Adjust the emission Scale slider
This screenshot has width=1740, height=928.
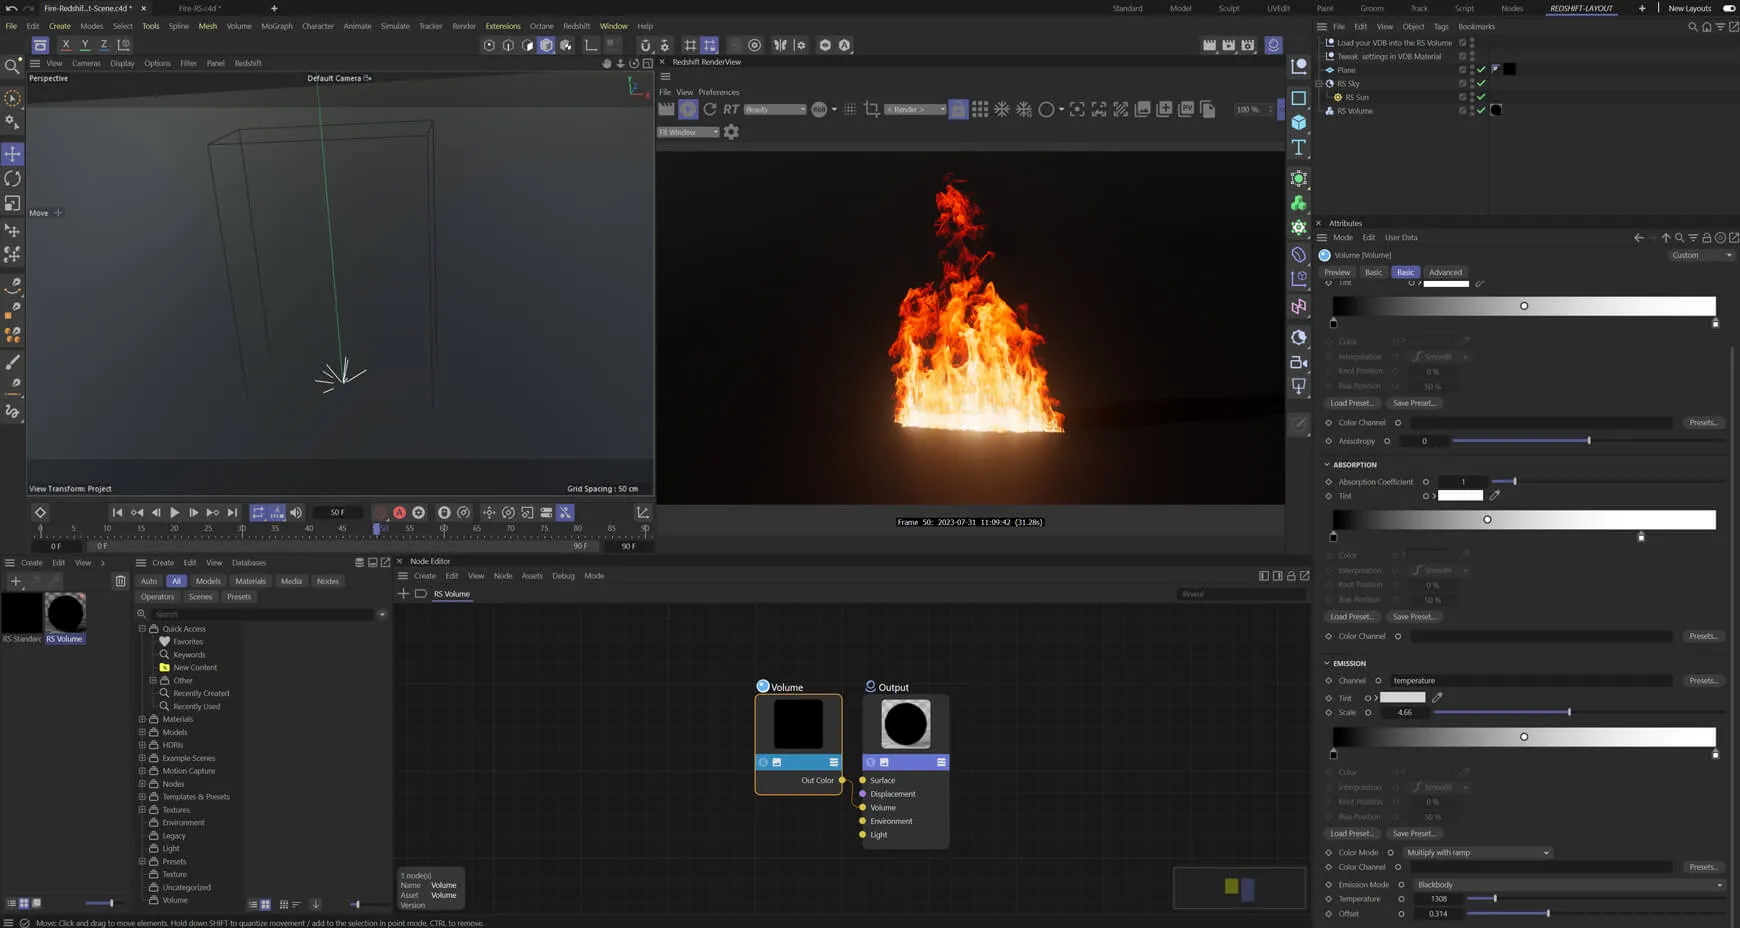[x=1568, y=713]
